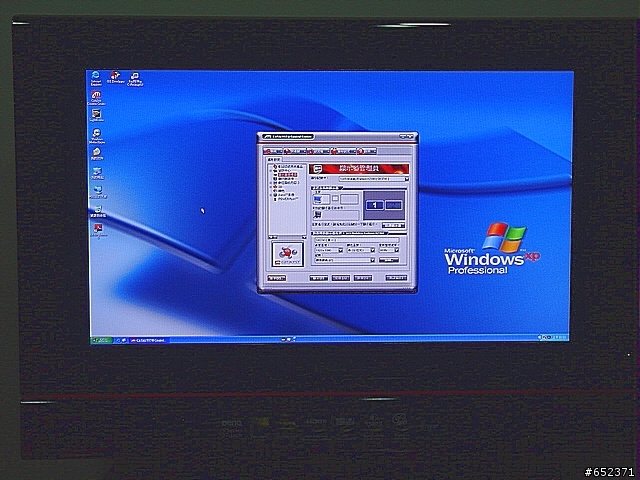Click the Catalyst Profiles toolbar button
This screenshot has height=480, width=640.
(x=318, y=151)
